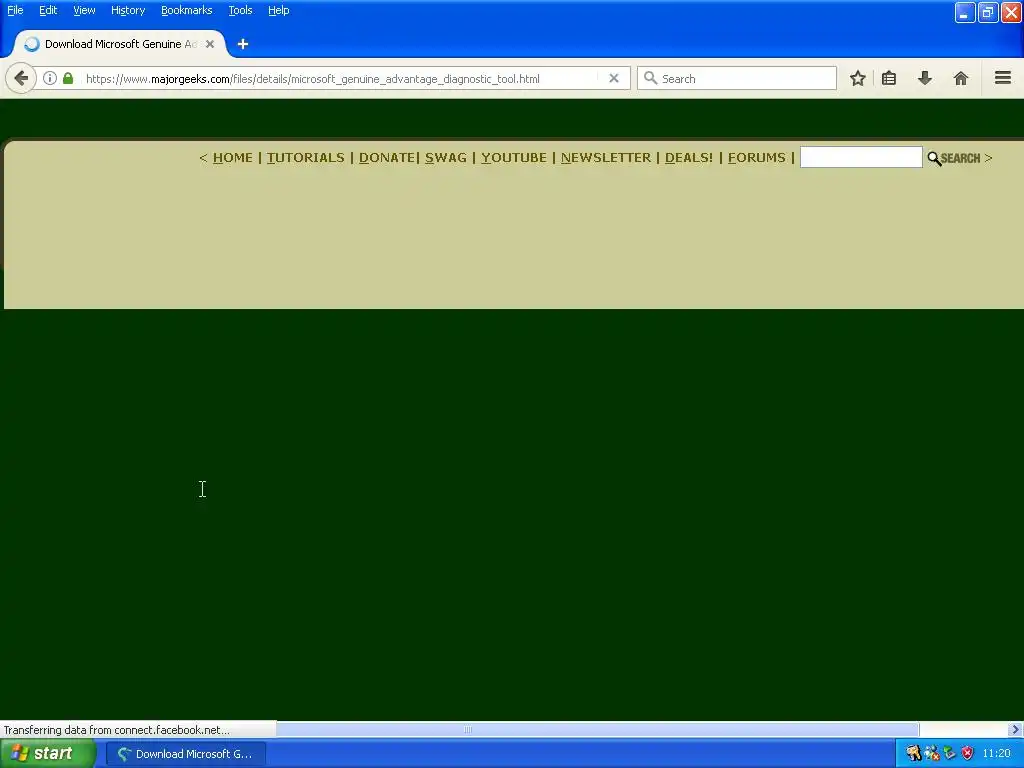Go to the browser home page icon
The height and width of the screenshot is (768, 1024).
[961, 78]
